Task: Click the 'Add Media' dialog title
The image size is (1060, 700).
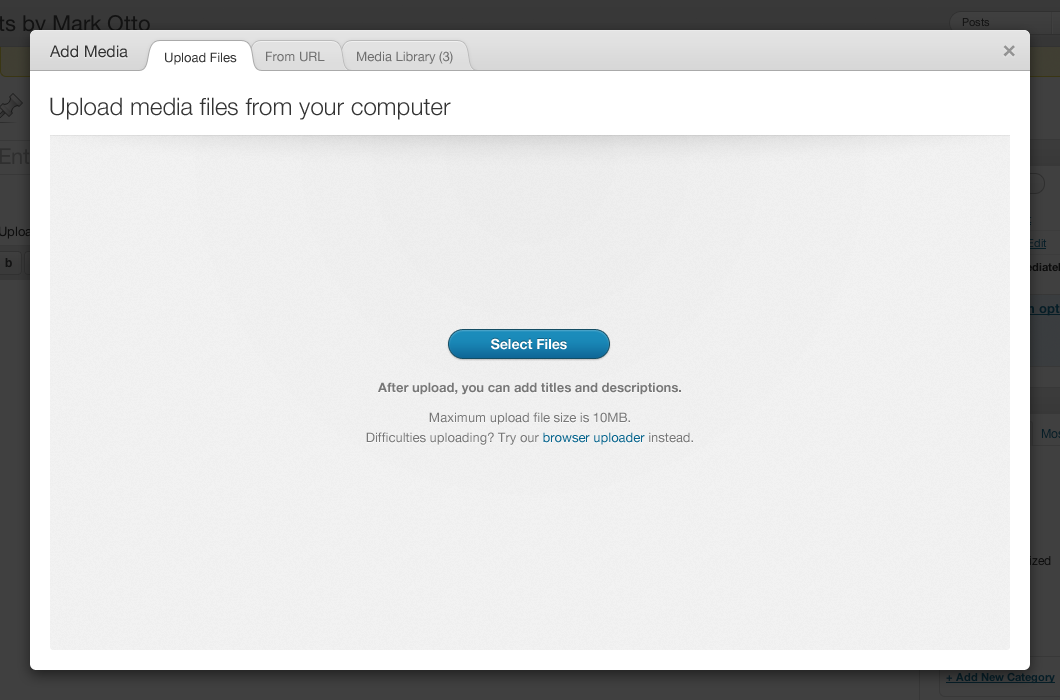Action: pyautogui.click(x=89, y=51)
